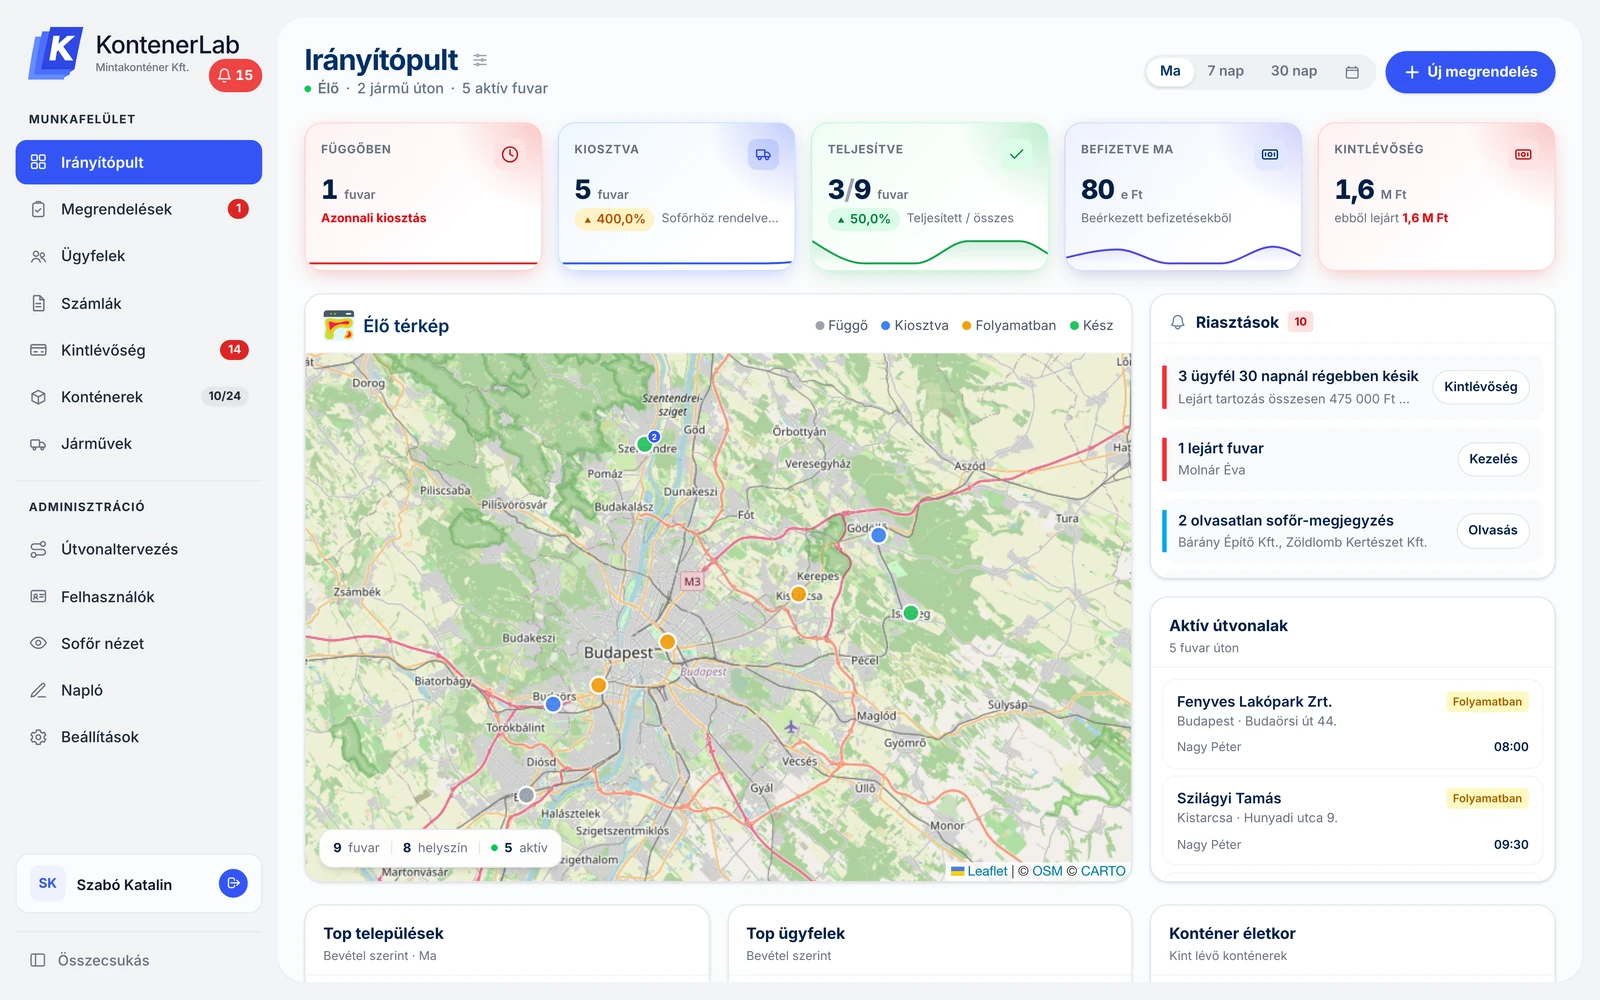1600x1000 pixels.
Task: Open the Szilágyi Tamás route card
Action: point(1353,821)
